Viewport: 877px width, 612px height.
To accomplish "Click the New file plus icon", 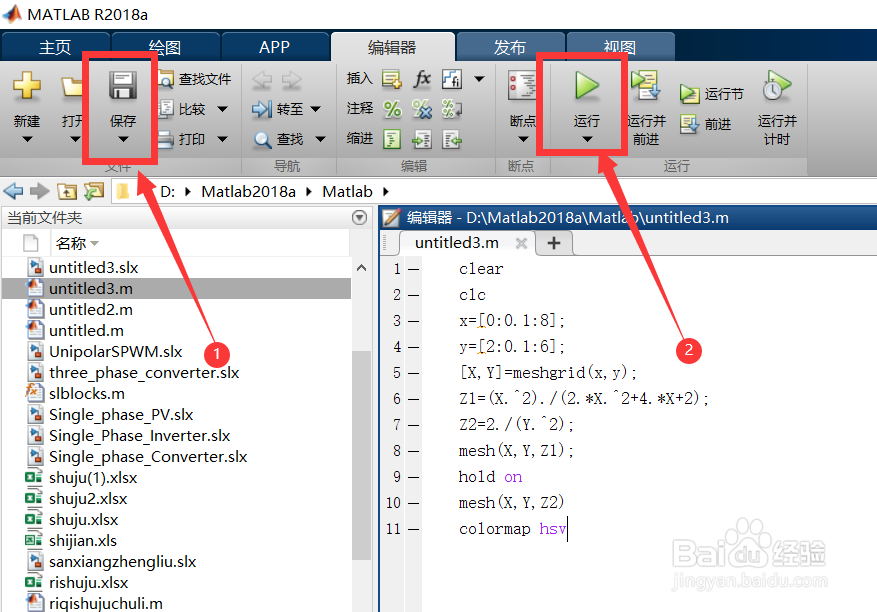I will coord(27,86).
